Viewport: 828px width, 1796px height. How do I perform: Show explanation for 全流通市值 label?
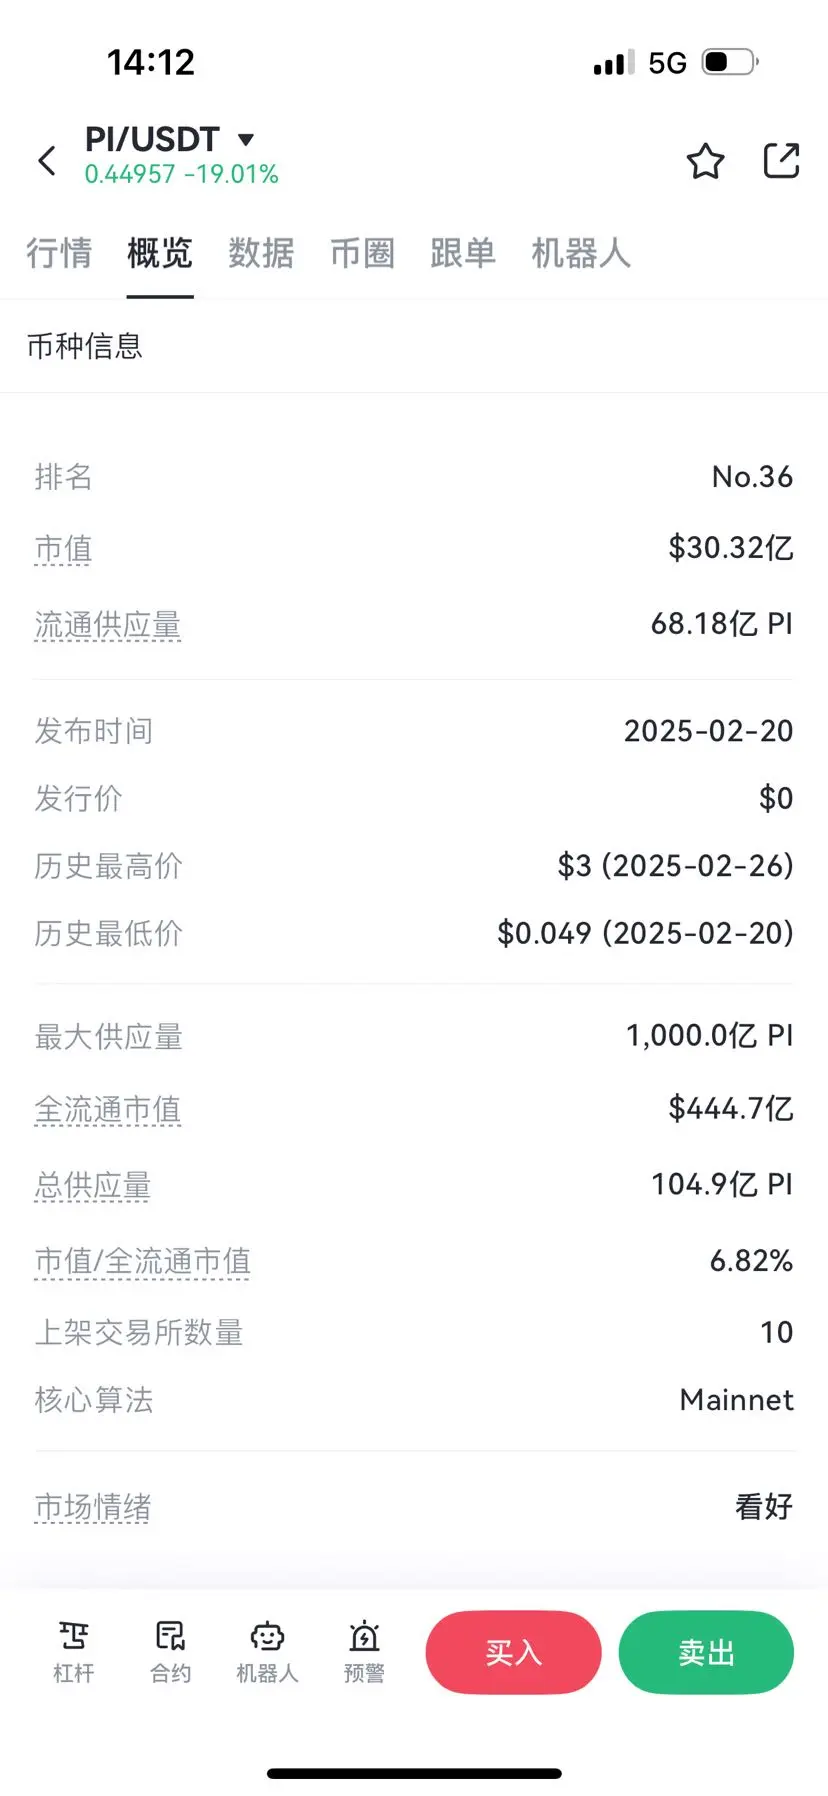coord(108,1110)
